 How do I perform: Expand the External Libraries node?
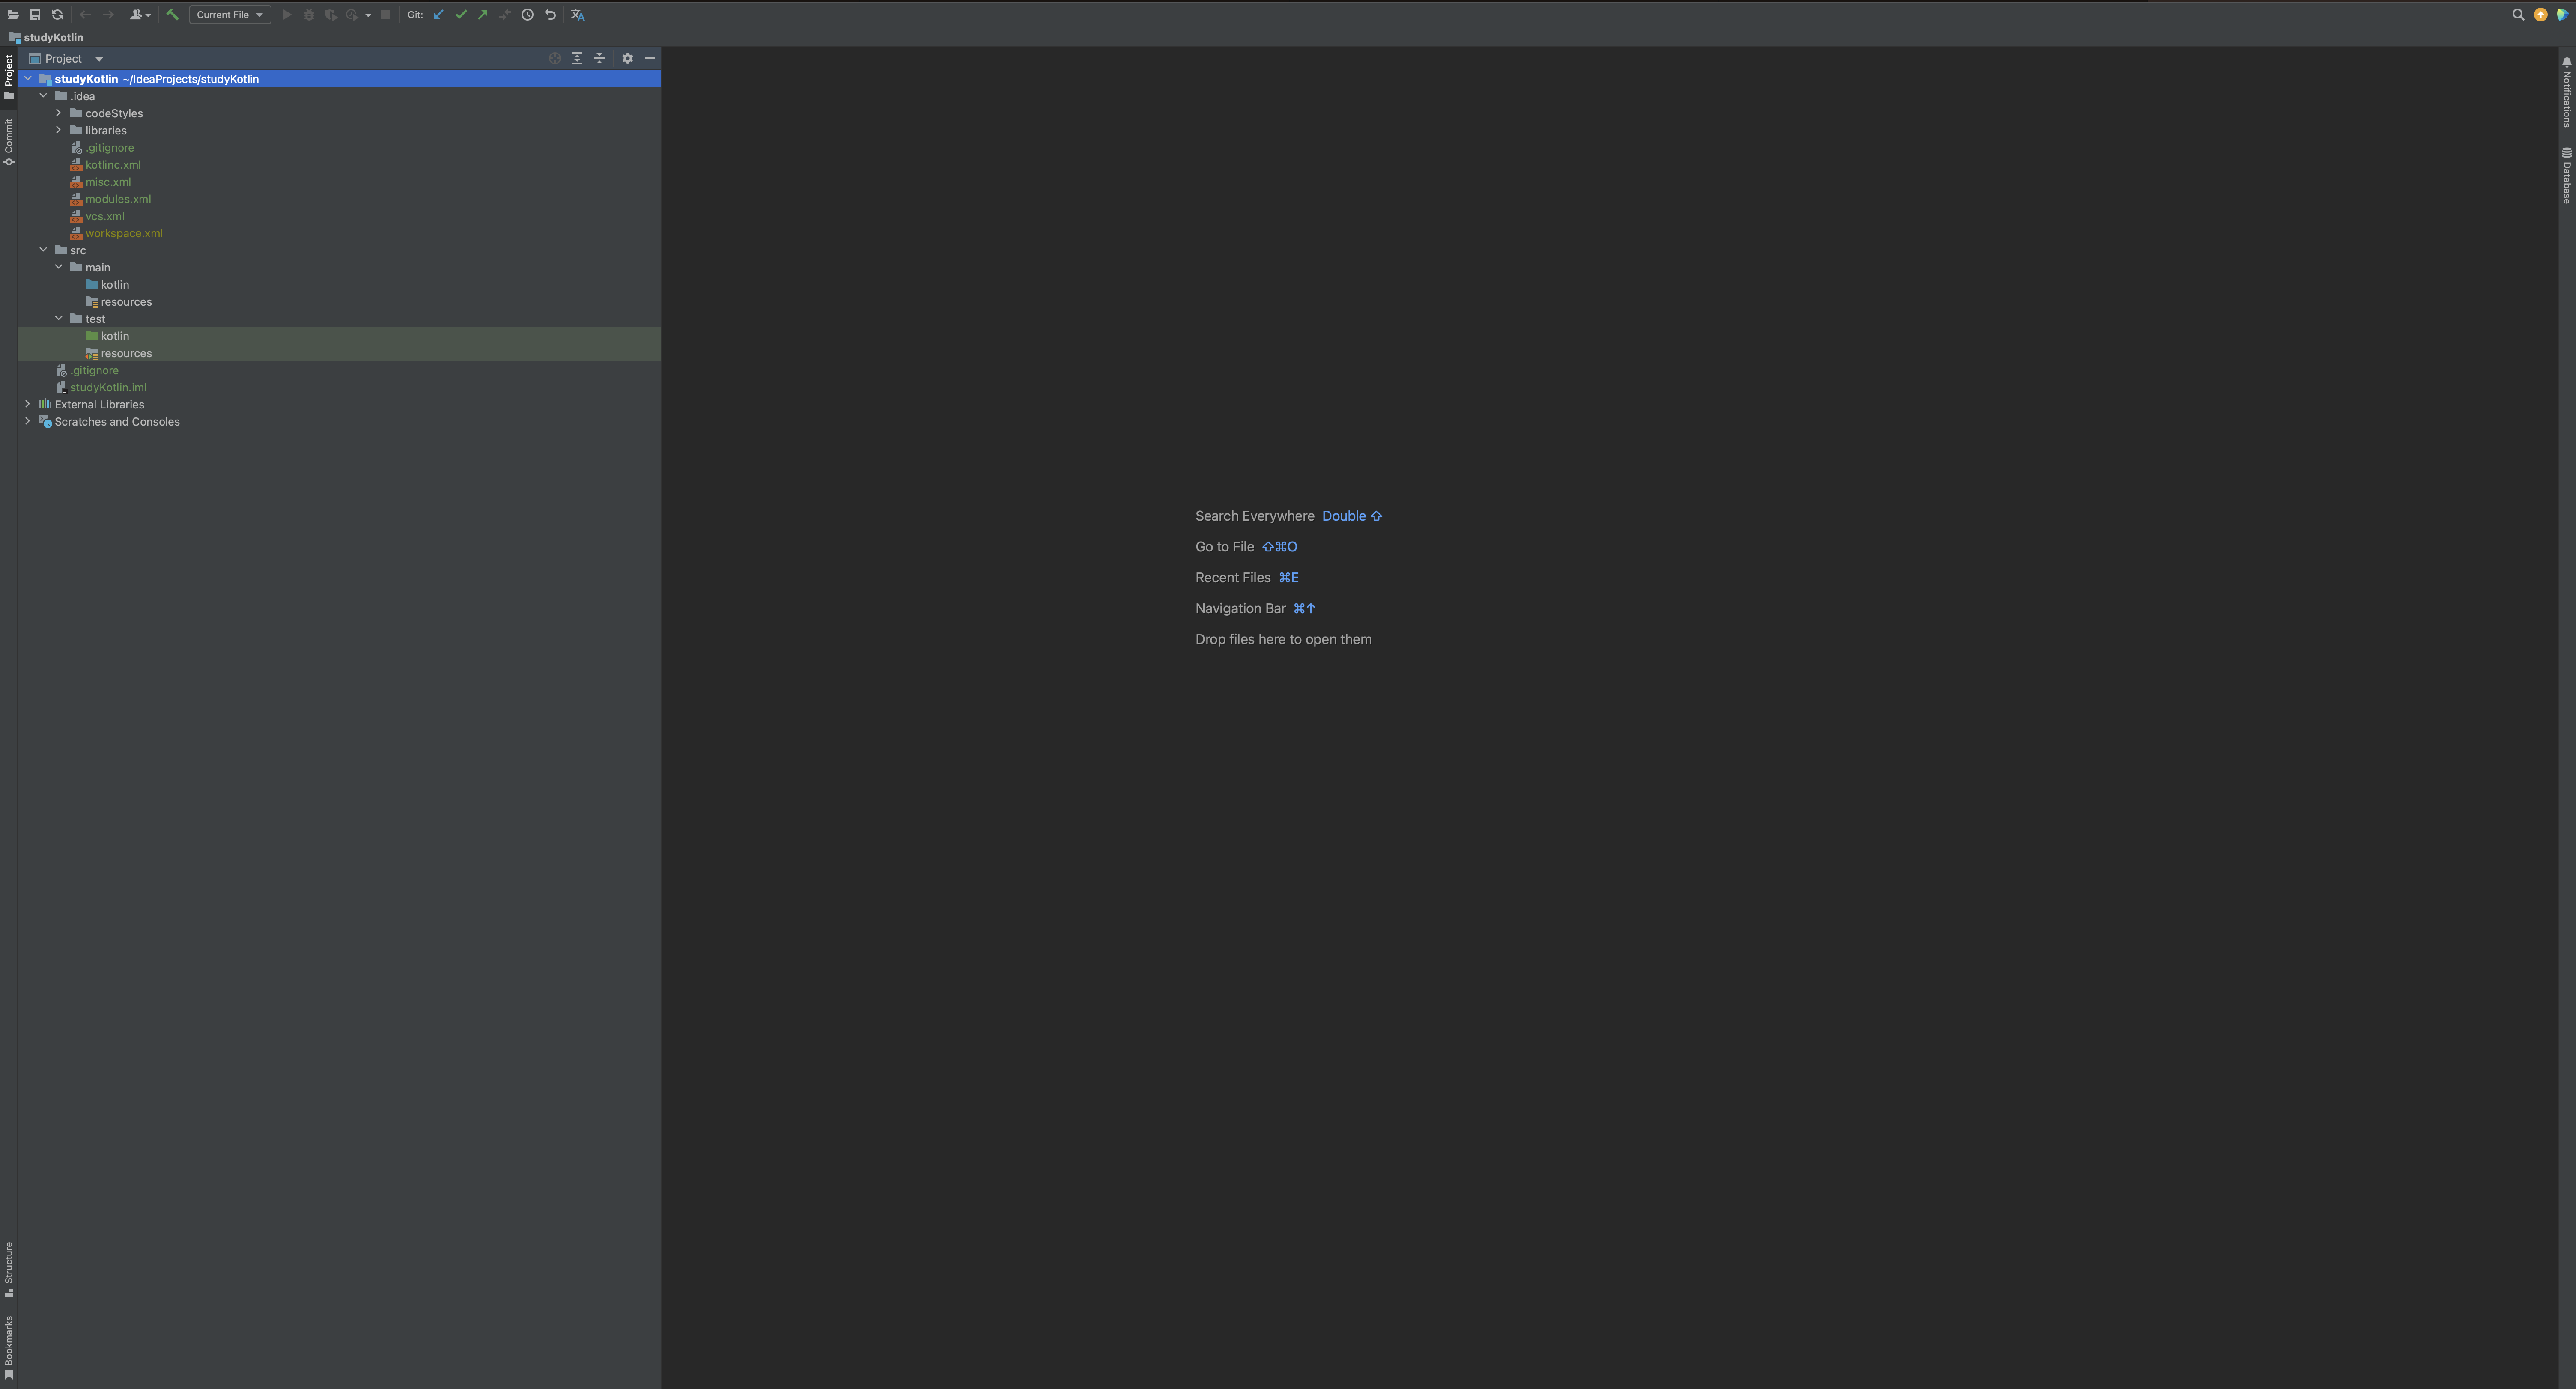coord(28,404)
